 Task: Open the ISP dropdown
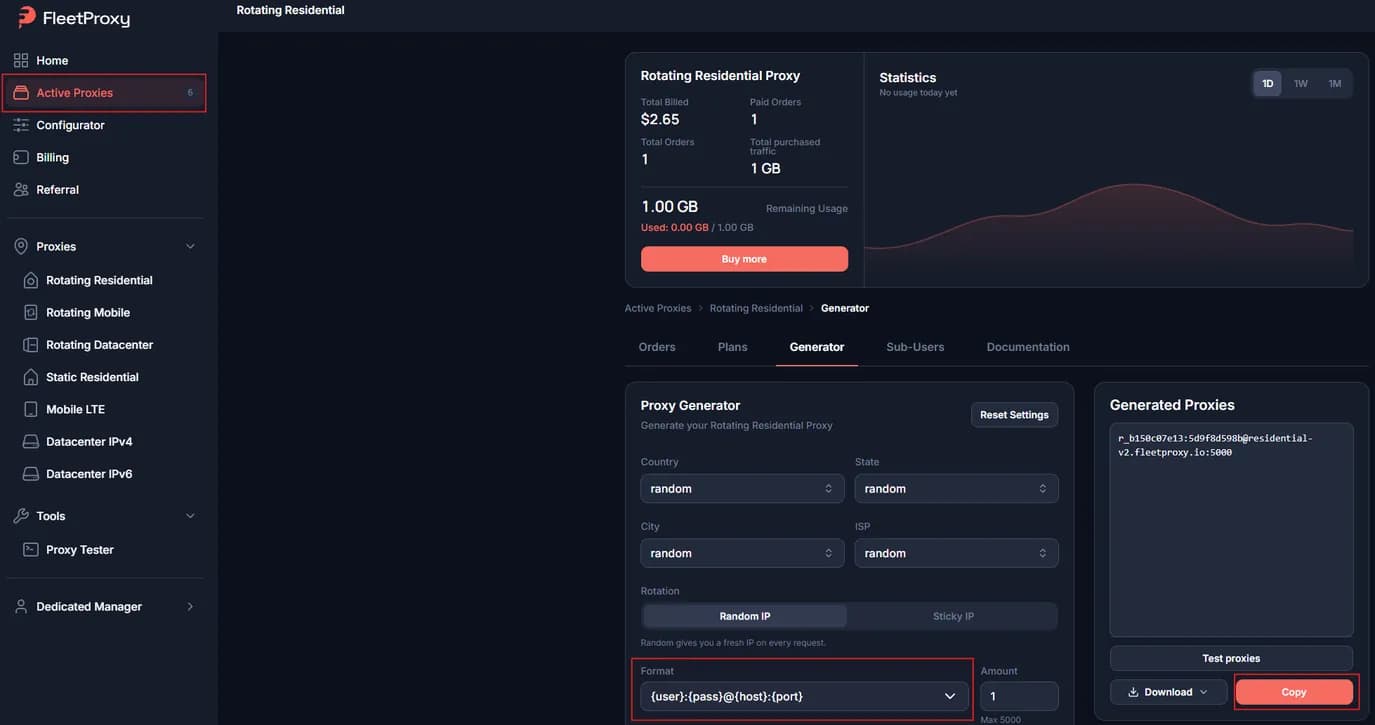956,553
